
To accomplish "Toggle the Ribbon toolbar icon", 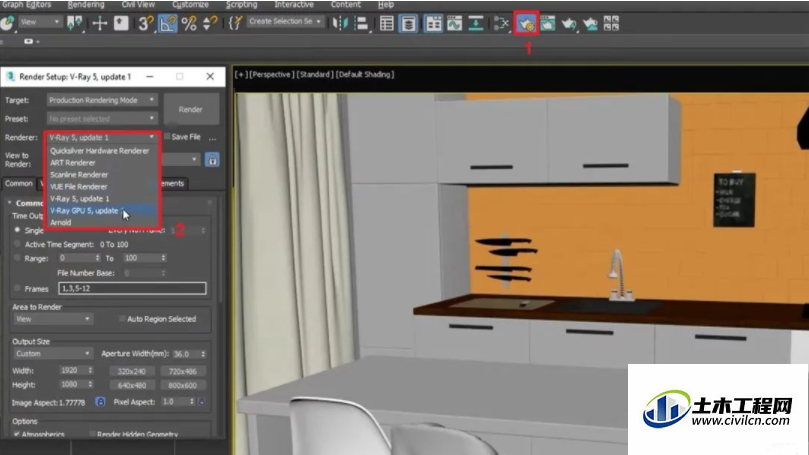I will [x=433, y=23].
